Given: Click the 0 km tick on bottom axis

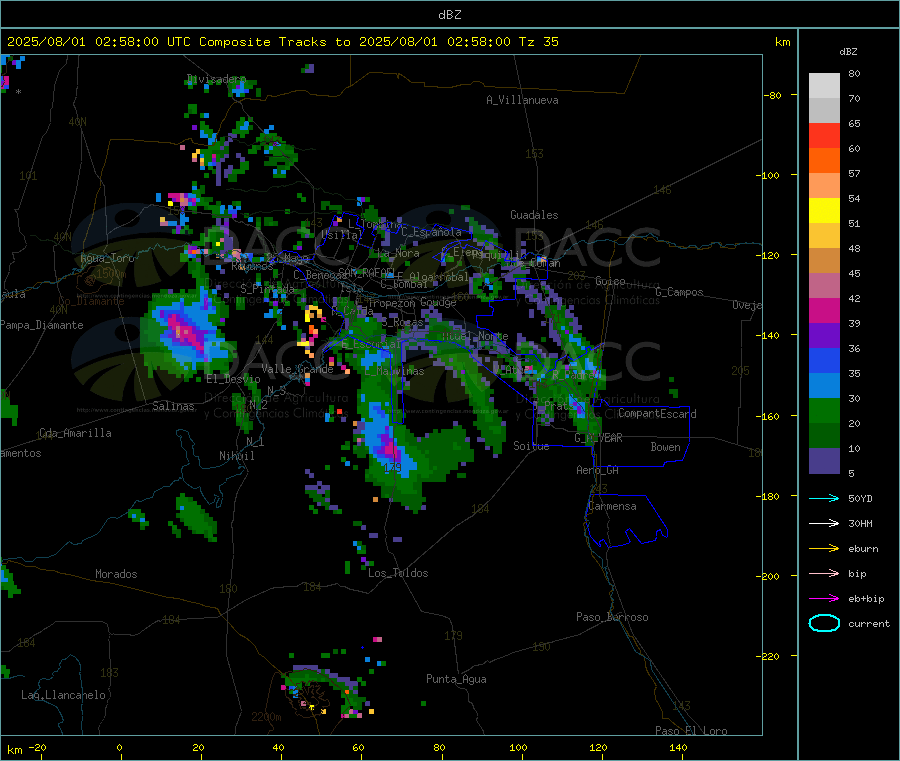Looking at the screenshot, I should pos(119,747).
